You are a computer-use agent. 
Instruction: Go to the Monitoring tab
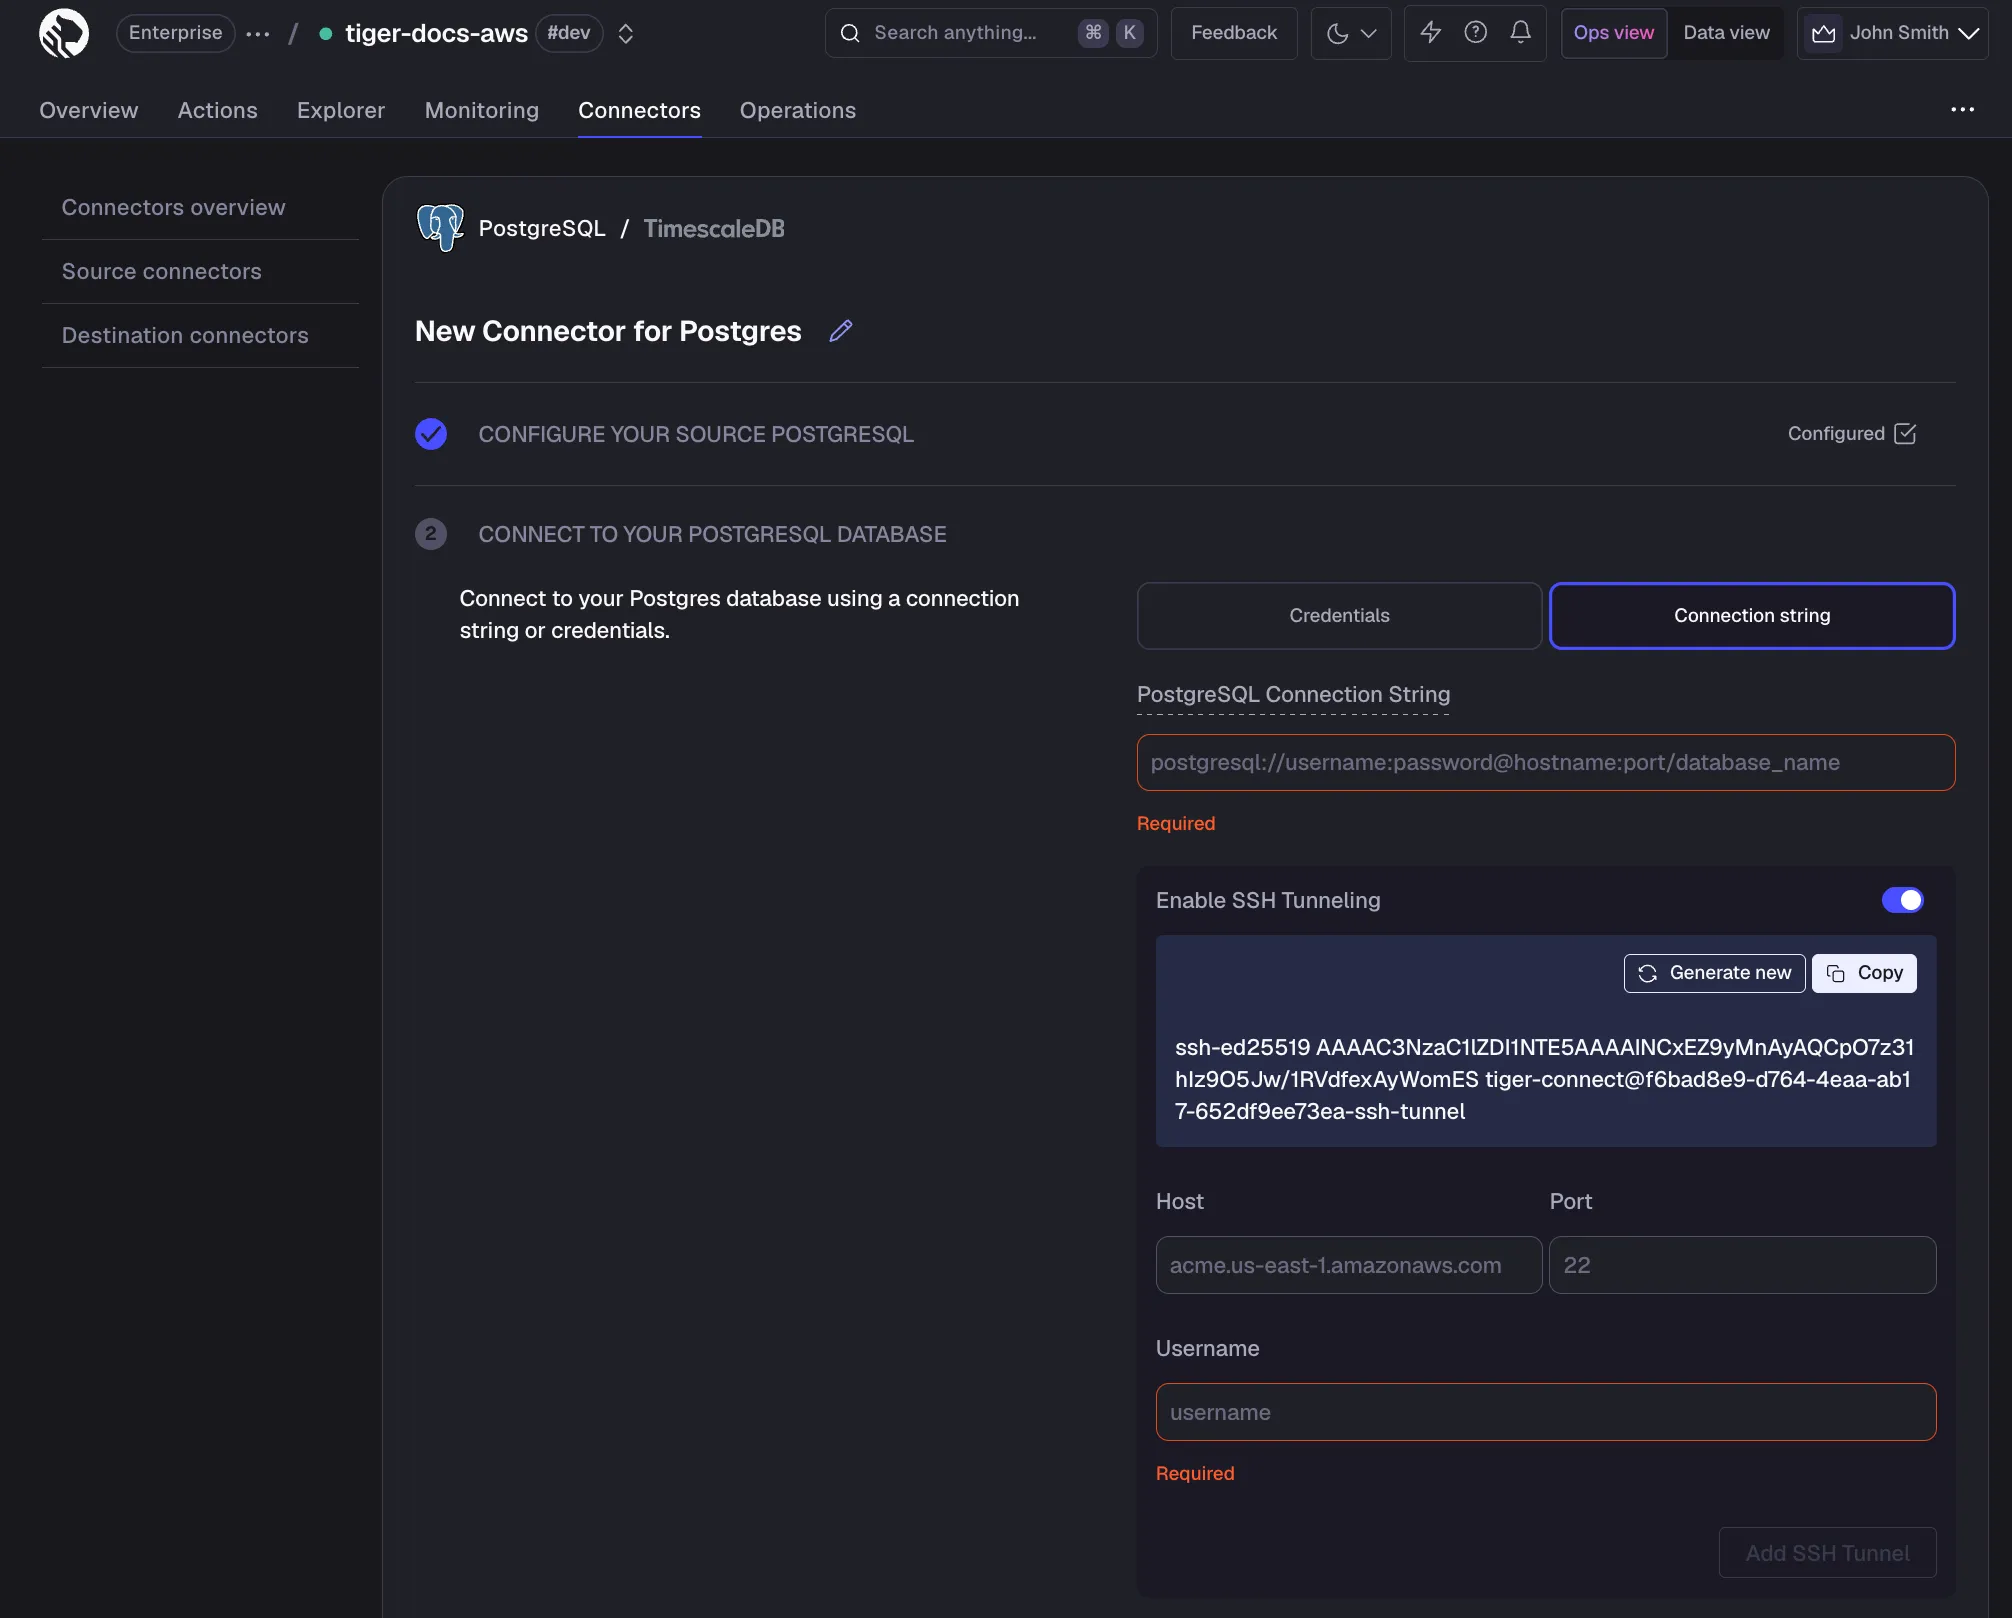point(482,110)
